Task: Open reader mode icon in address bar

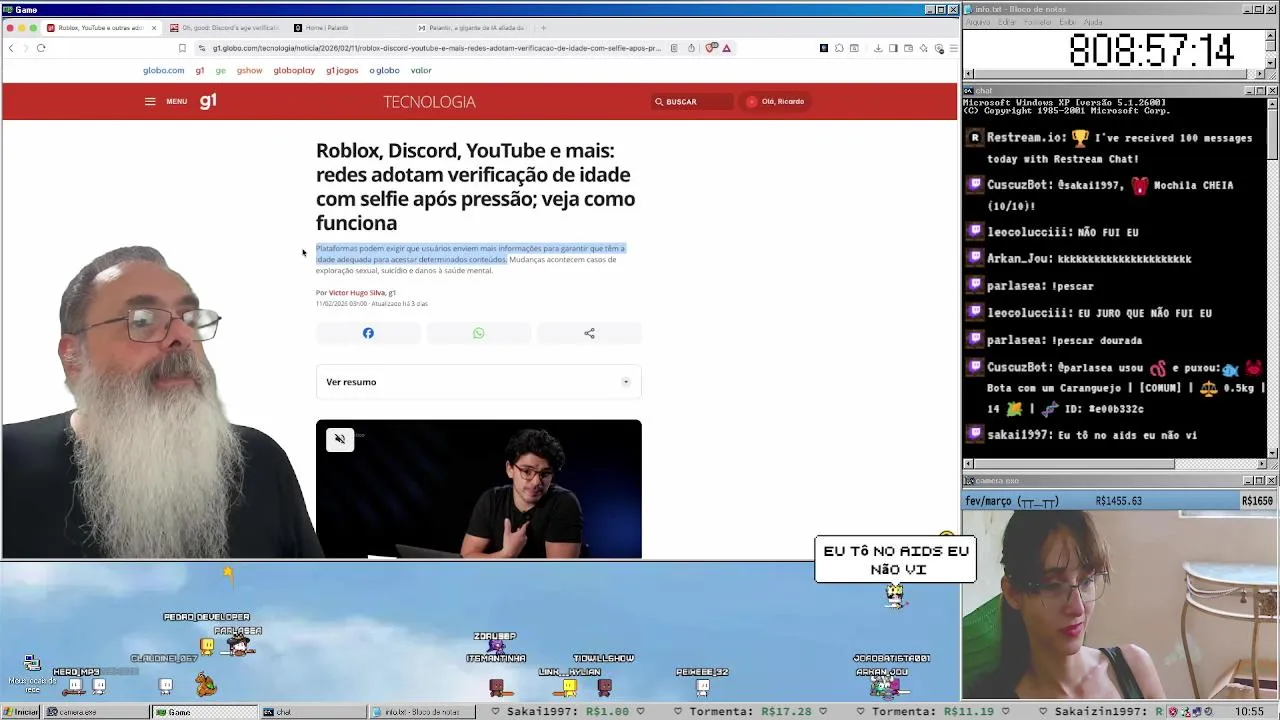Action: point(674,48)
